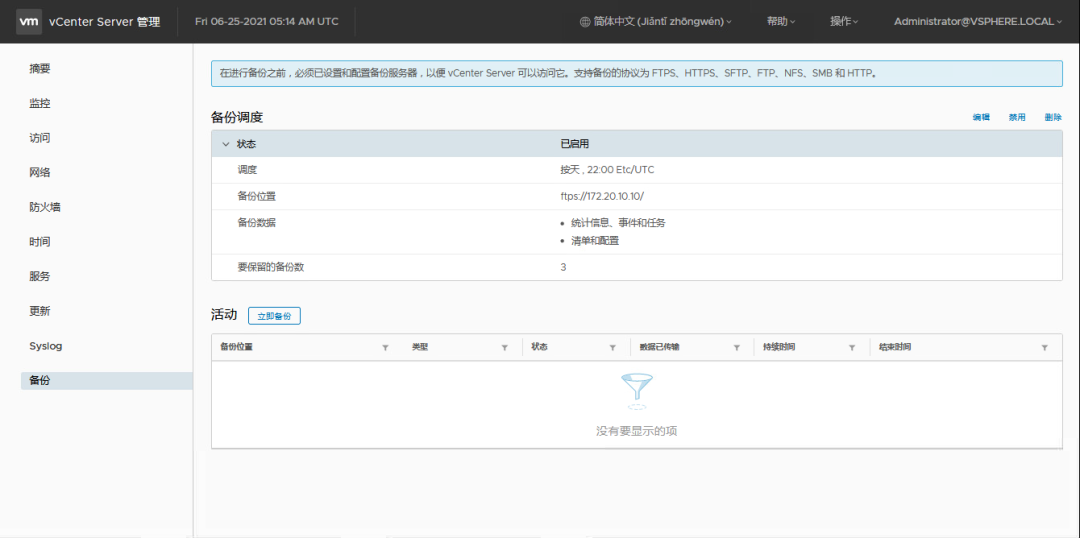The height and width of the screenshot is (538, 1080).
Task: Open the 简体中文 language dropdown
Action: (x=656, y=21)
